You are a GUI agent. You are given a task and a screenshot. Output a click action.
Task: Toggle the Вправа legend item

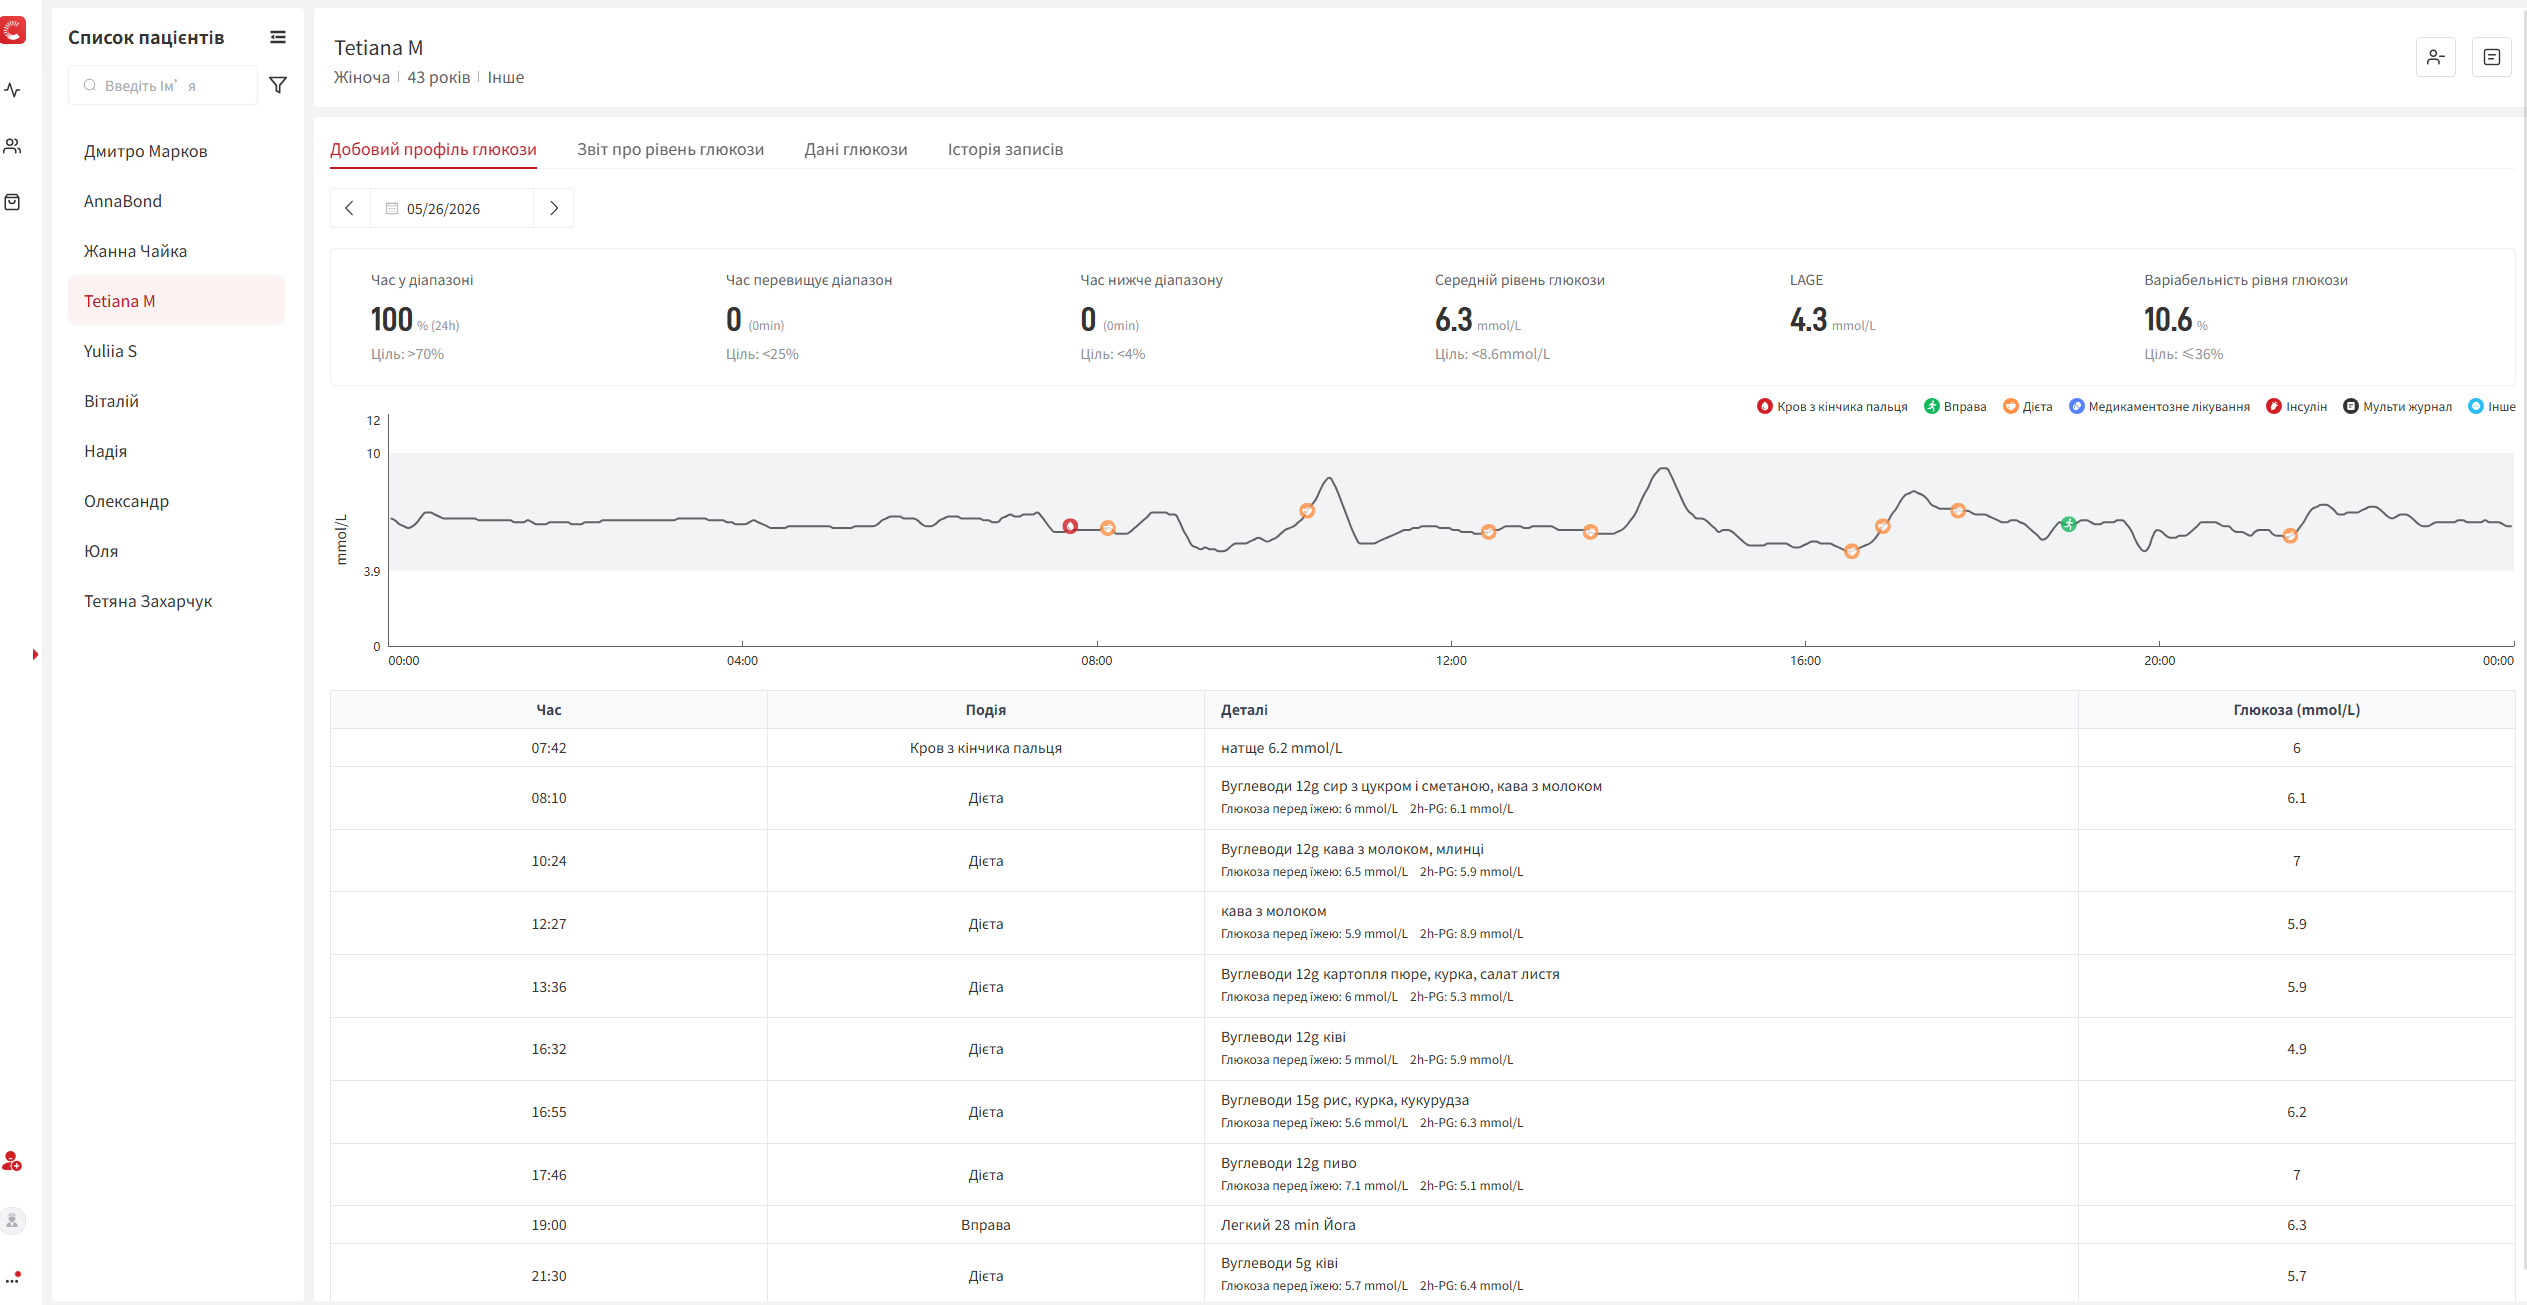click(x=1955, y=406)
